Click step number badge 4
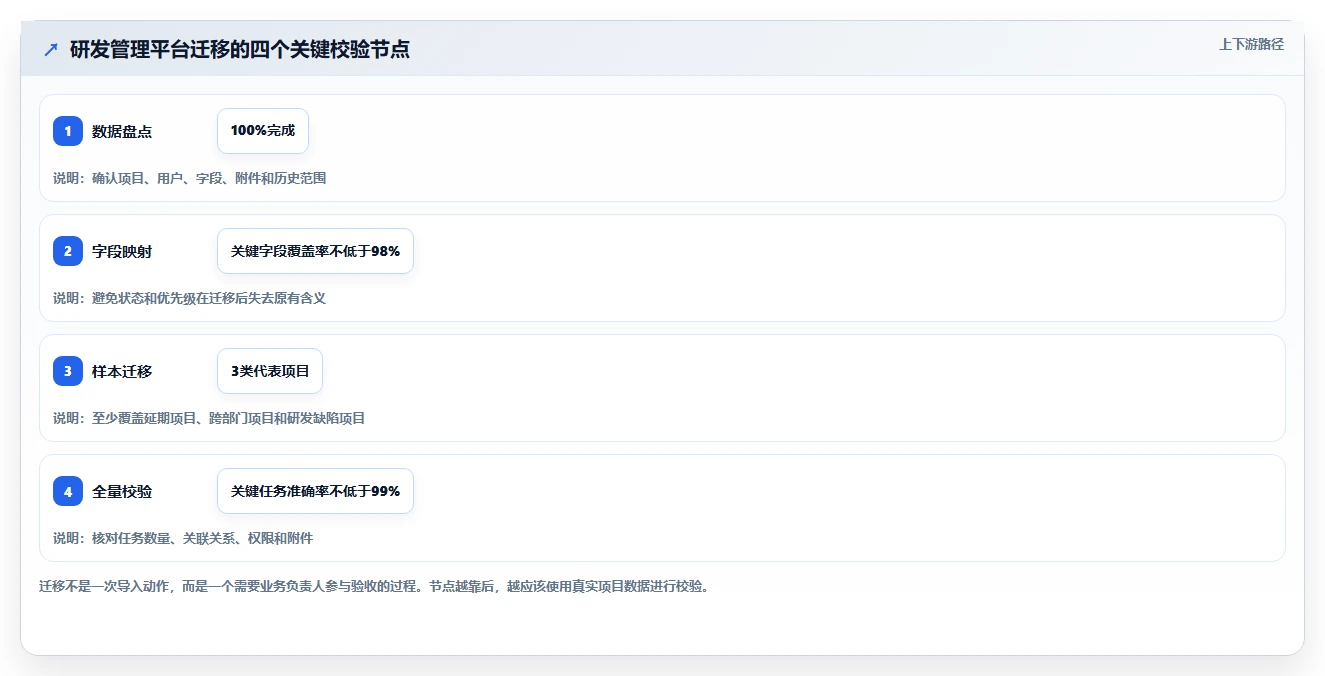The image size is (1325, 676). click(x=68, y=491)
